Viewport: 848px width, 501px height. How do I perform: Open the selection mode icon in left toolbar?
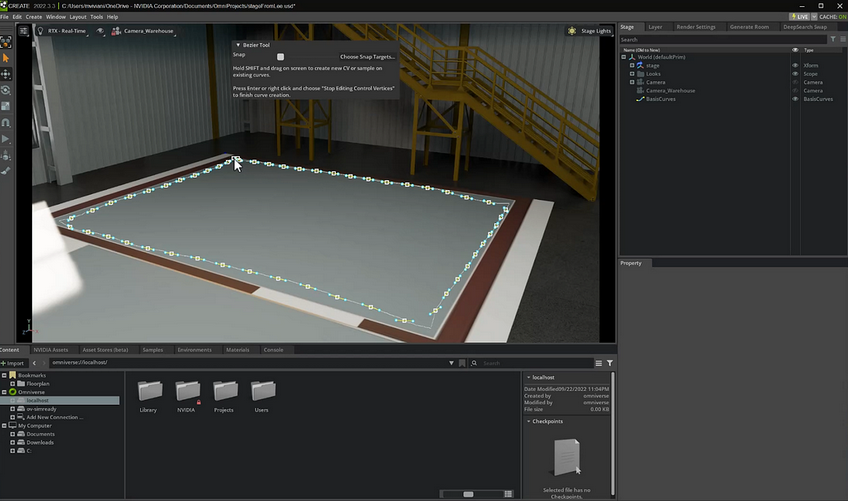pyautogui.click(x=6, y=42)
